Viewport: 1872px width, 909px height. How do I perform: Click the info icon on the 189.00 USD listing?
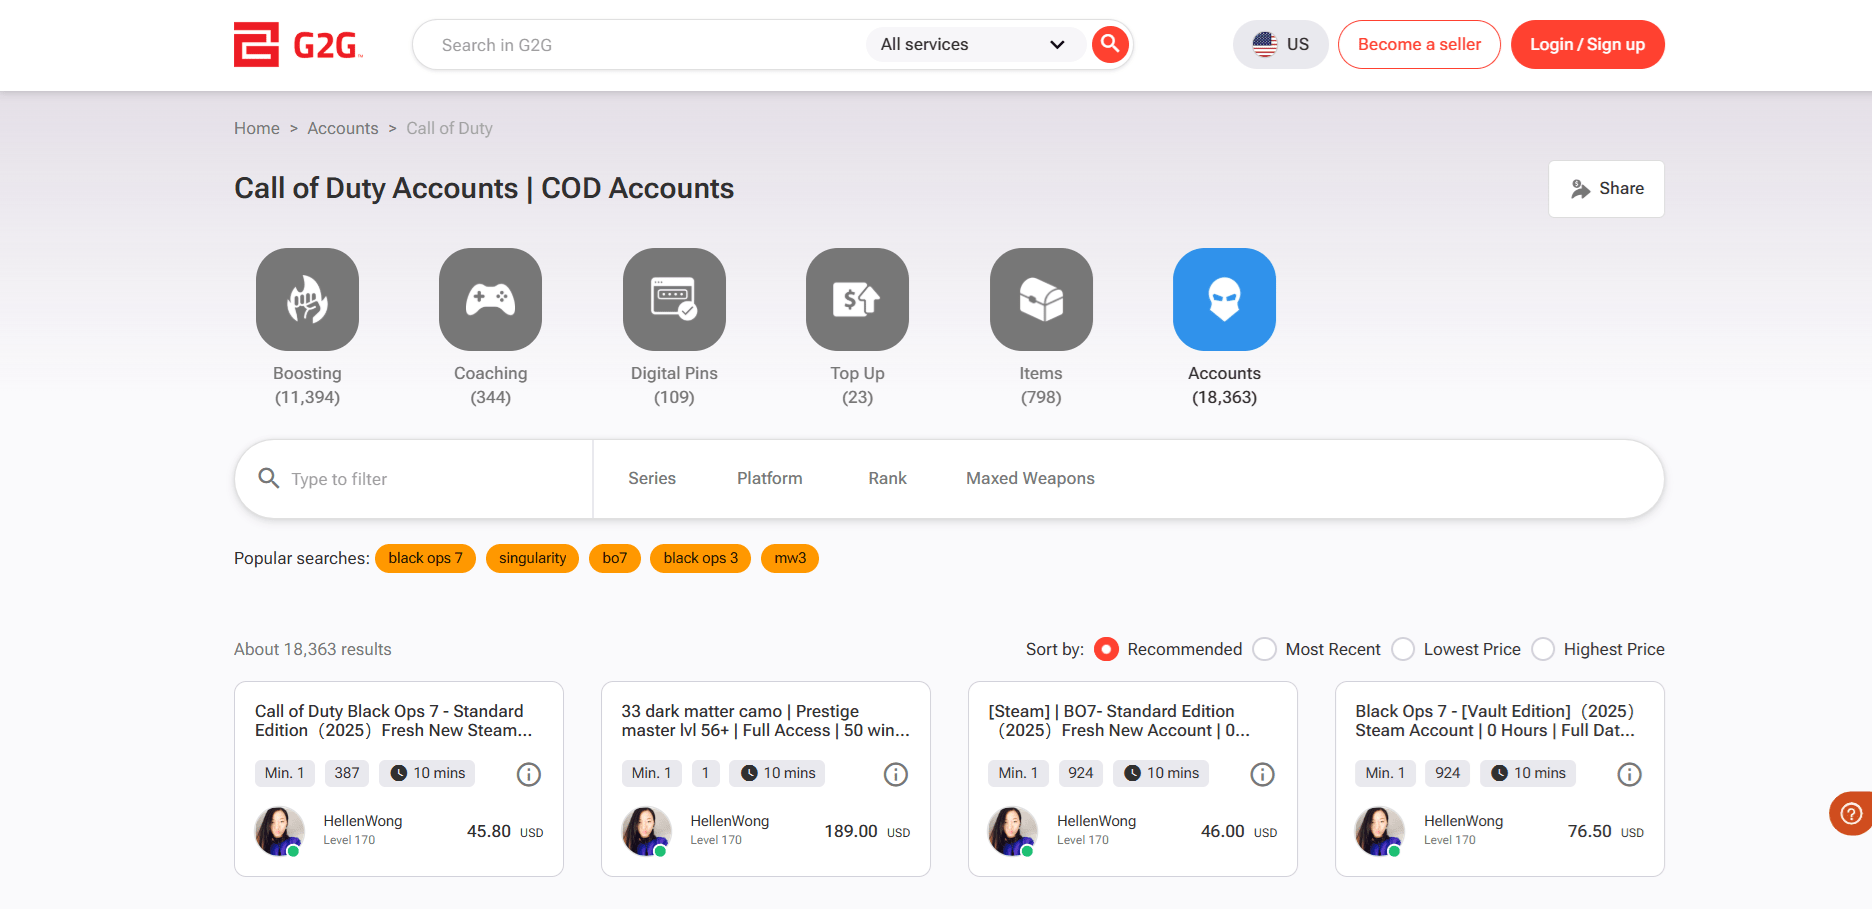pyautogui.click(x=896, y=774)
